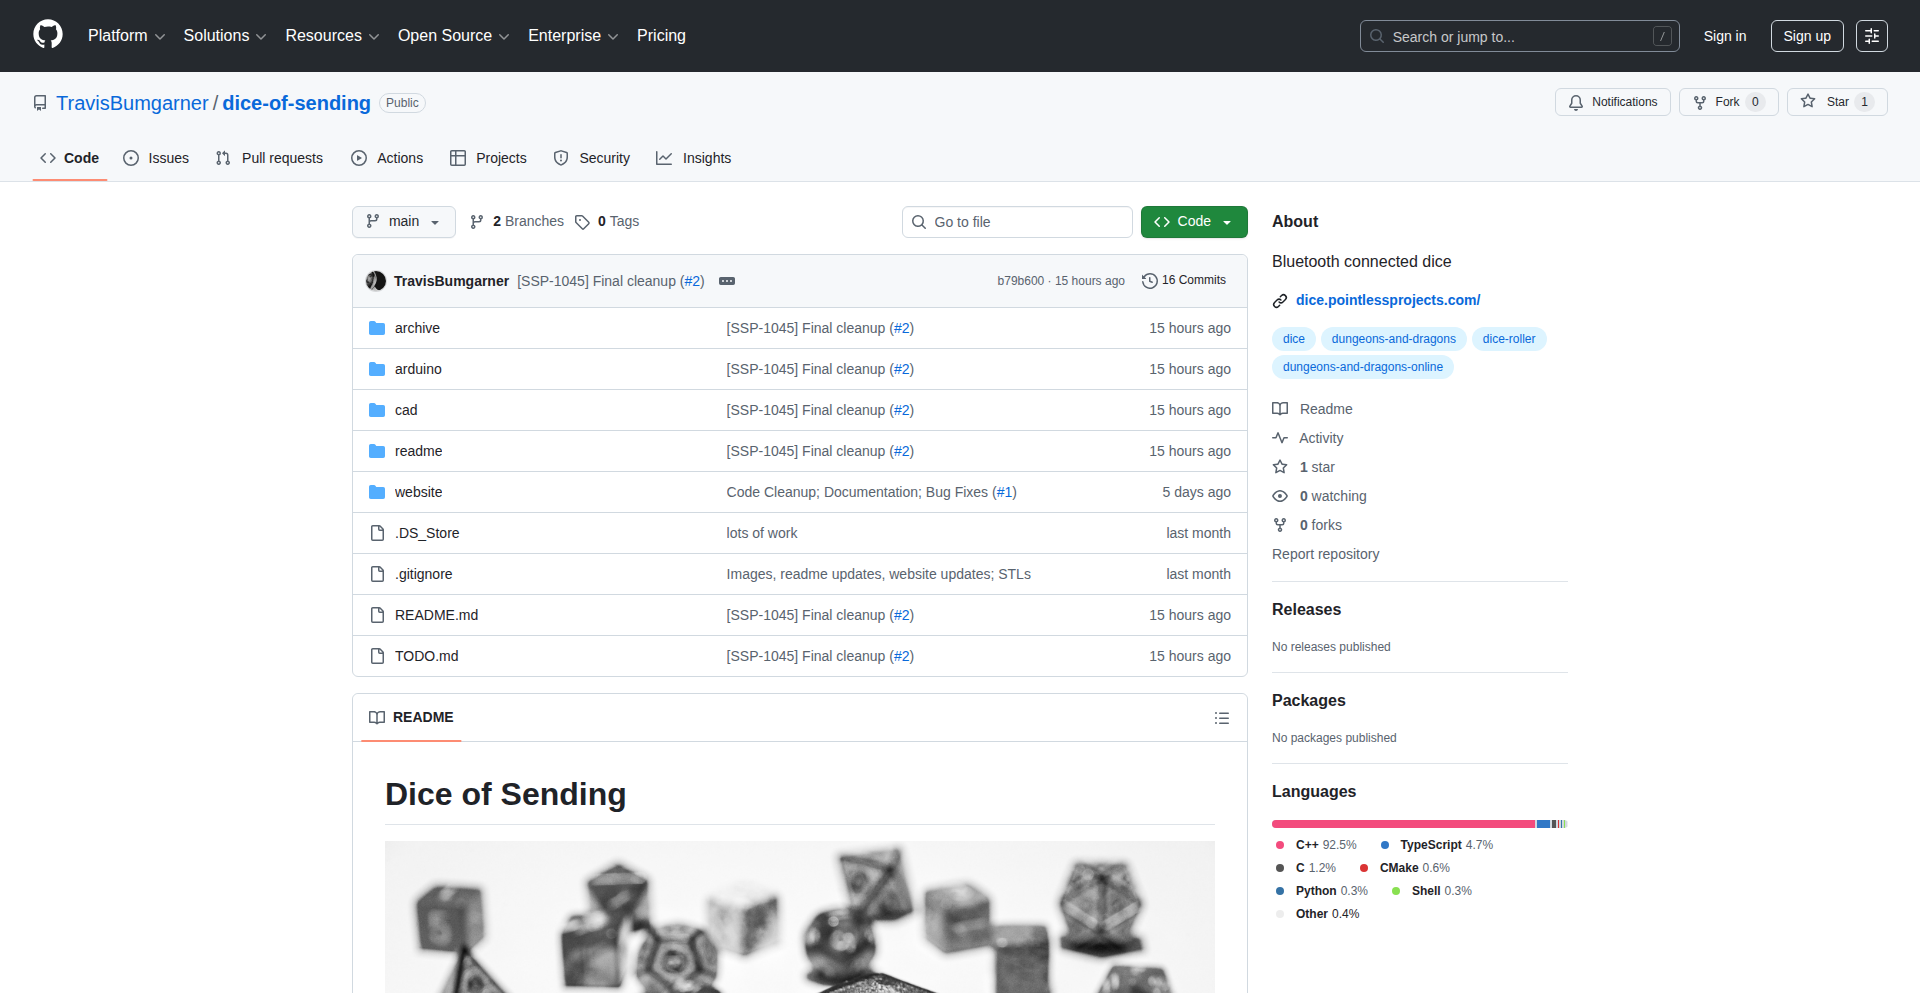Click the website folder icon
1920x993 pixels.
(x=377, y=492)
